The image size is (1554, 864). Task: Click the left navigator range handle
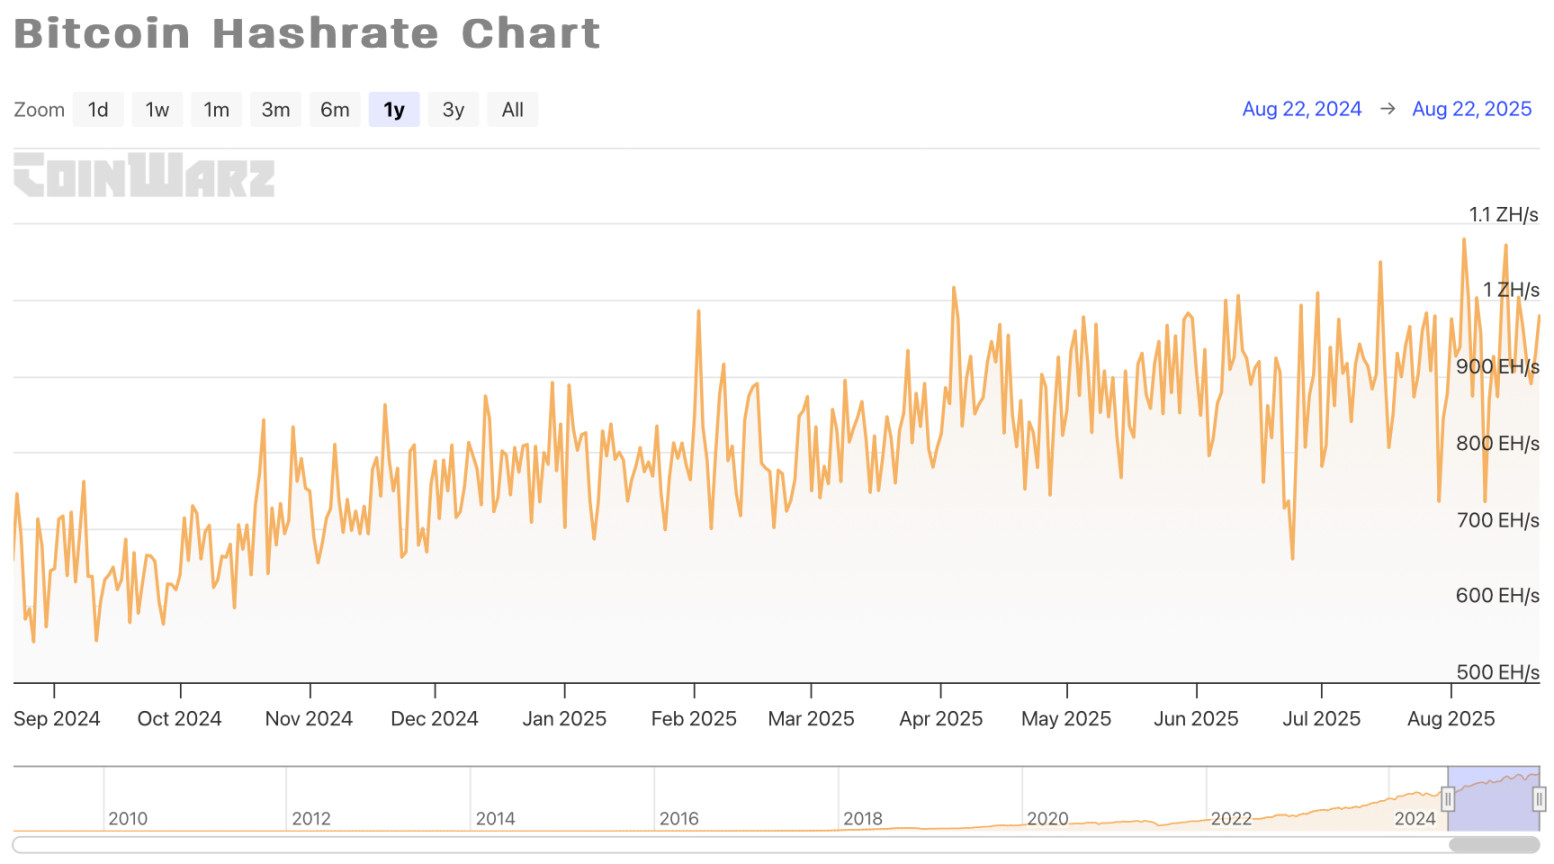pyautogui.click(x=1447, y=799)
